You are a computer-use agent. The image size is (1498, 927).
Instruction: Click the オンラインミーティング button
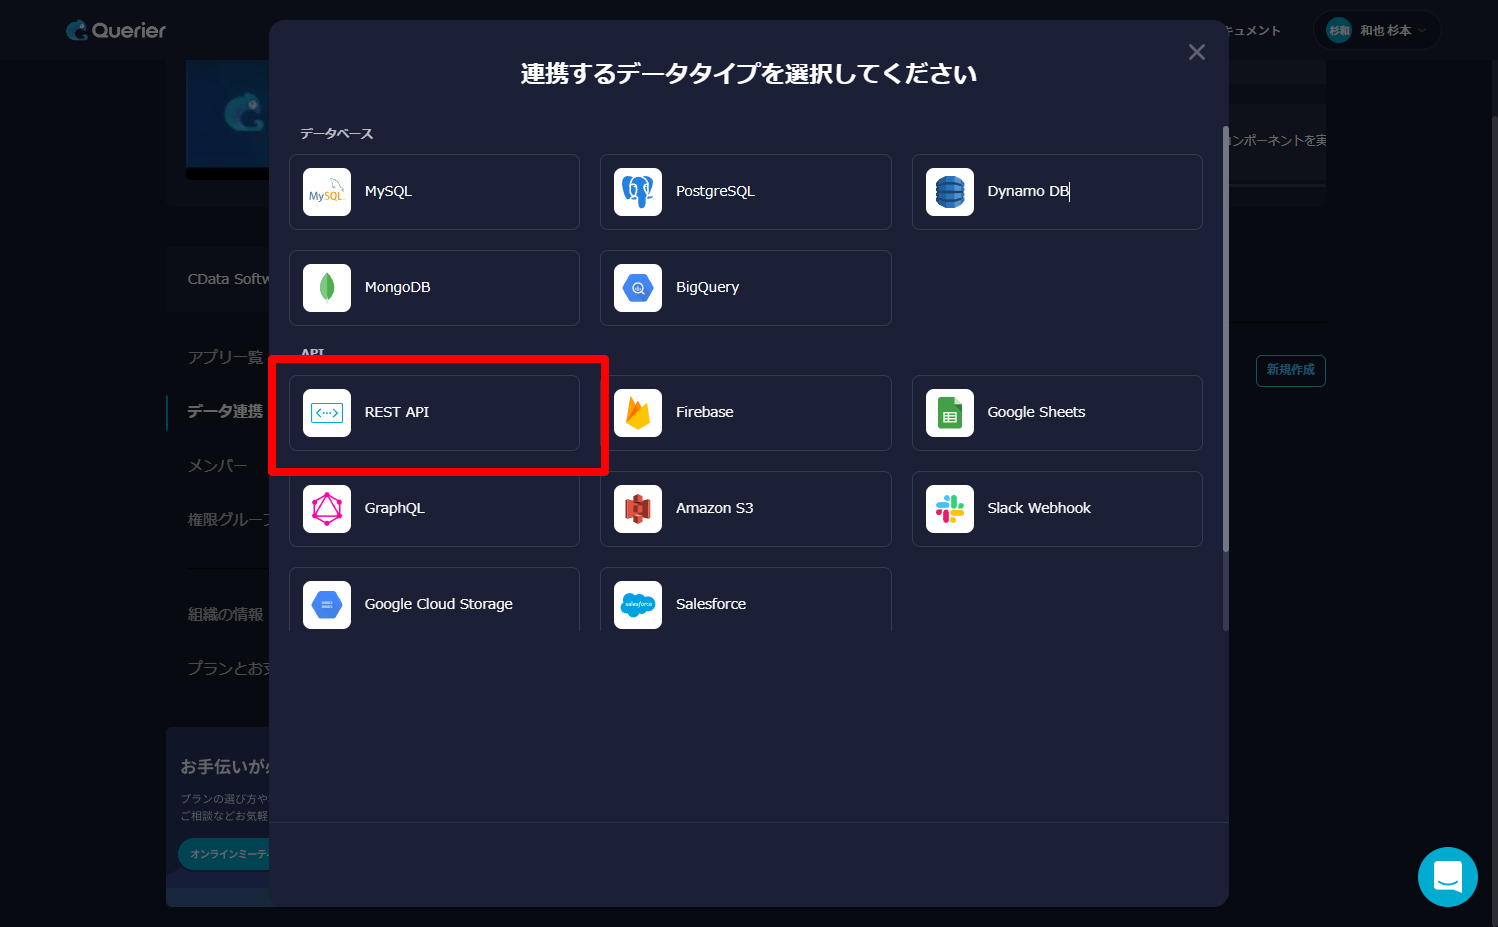tap(224, 854)
